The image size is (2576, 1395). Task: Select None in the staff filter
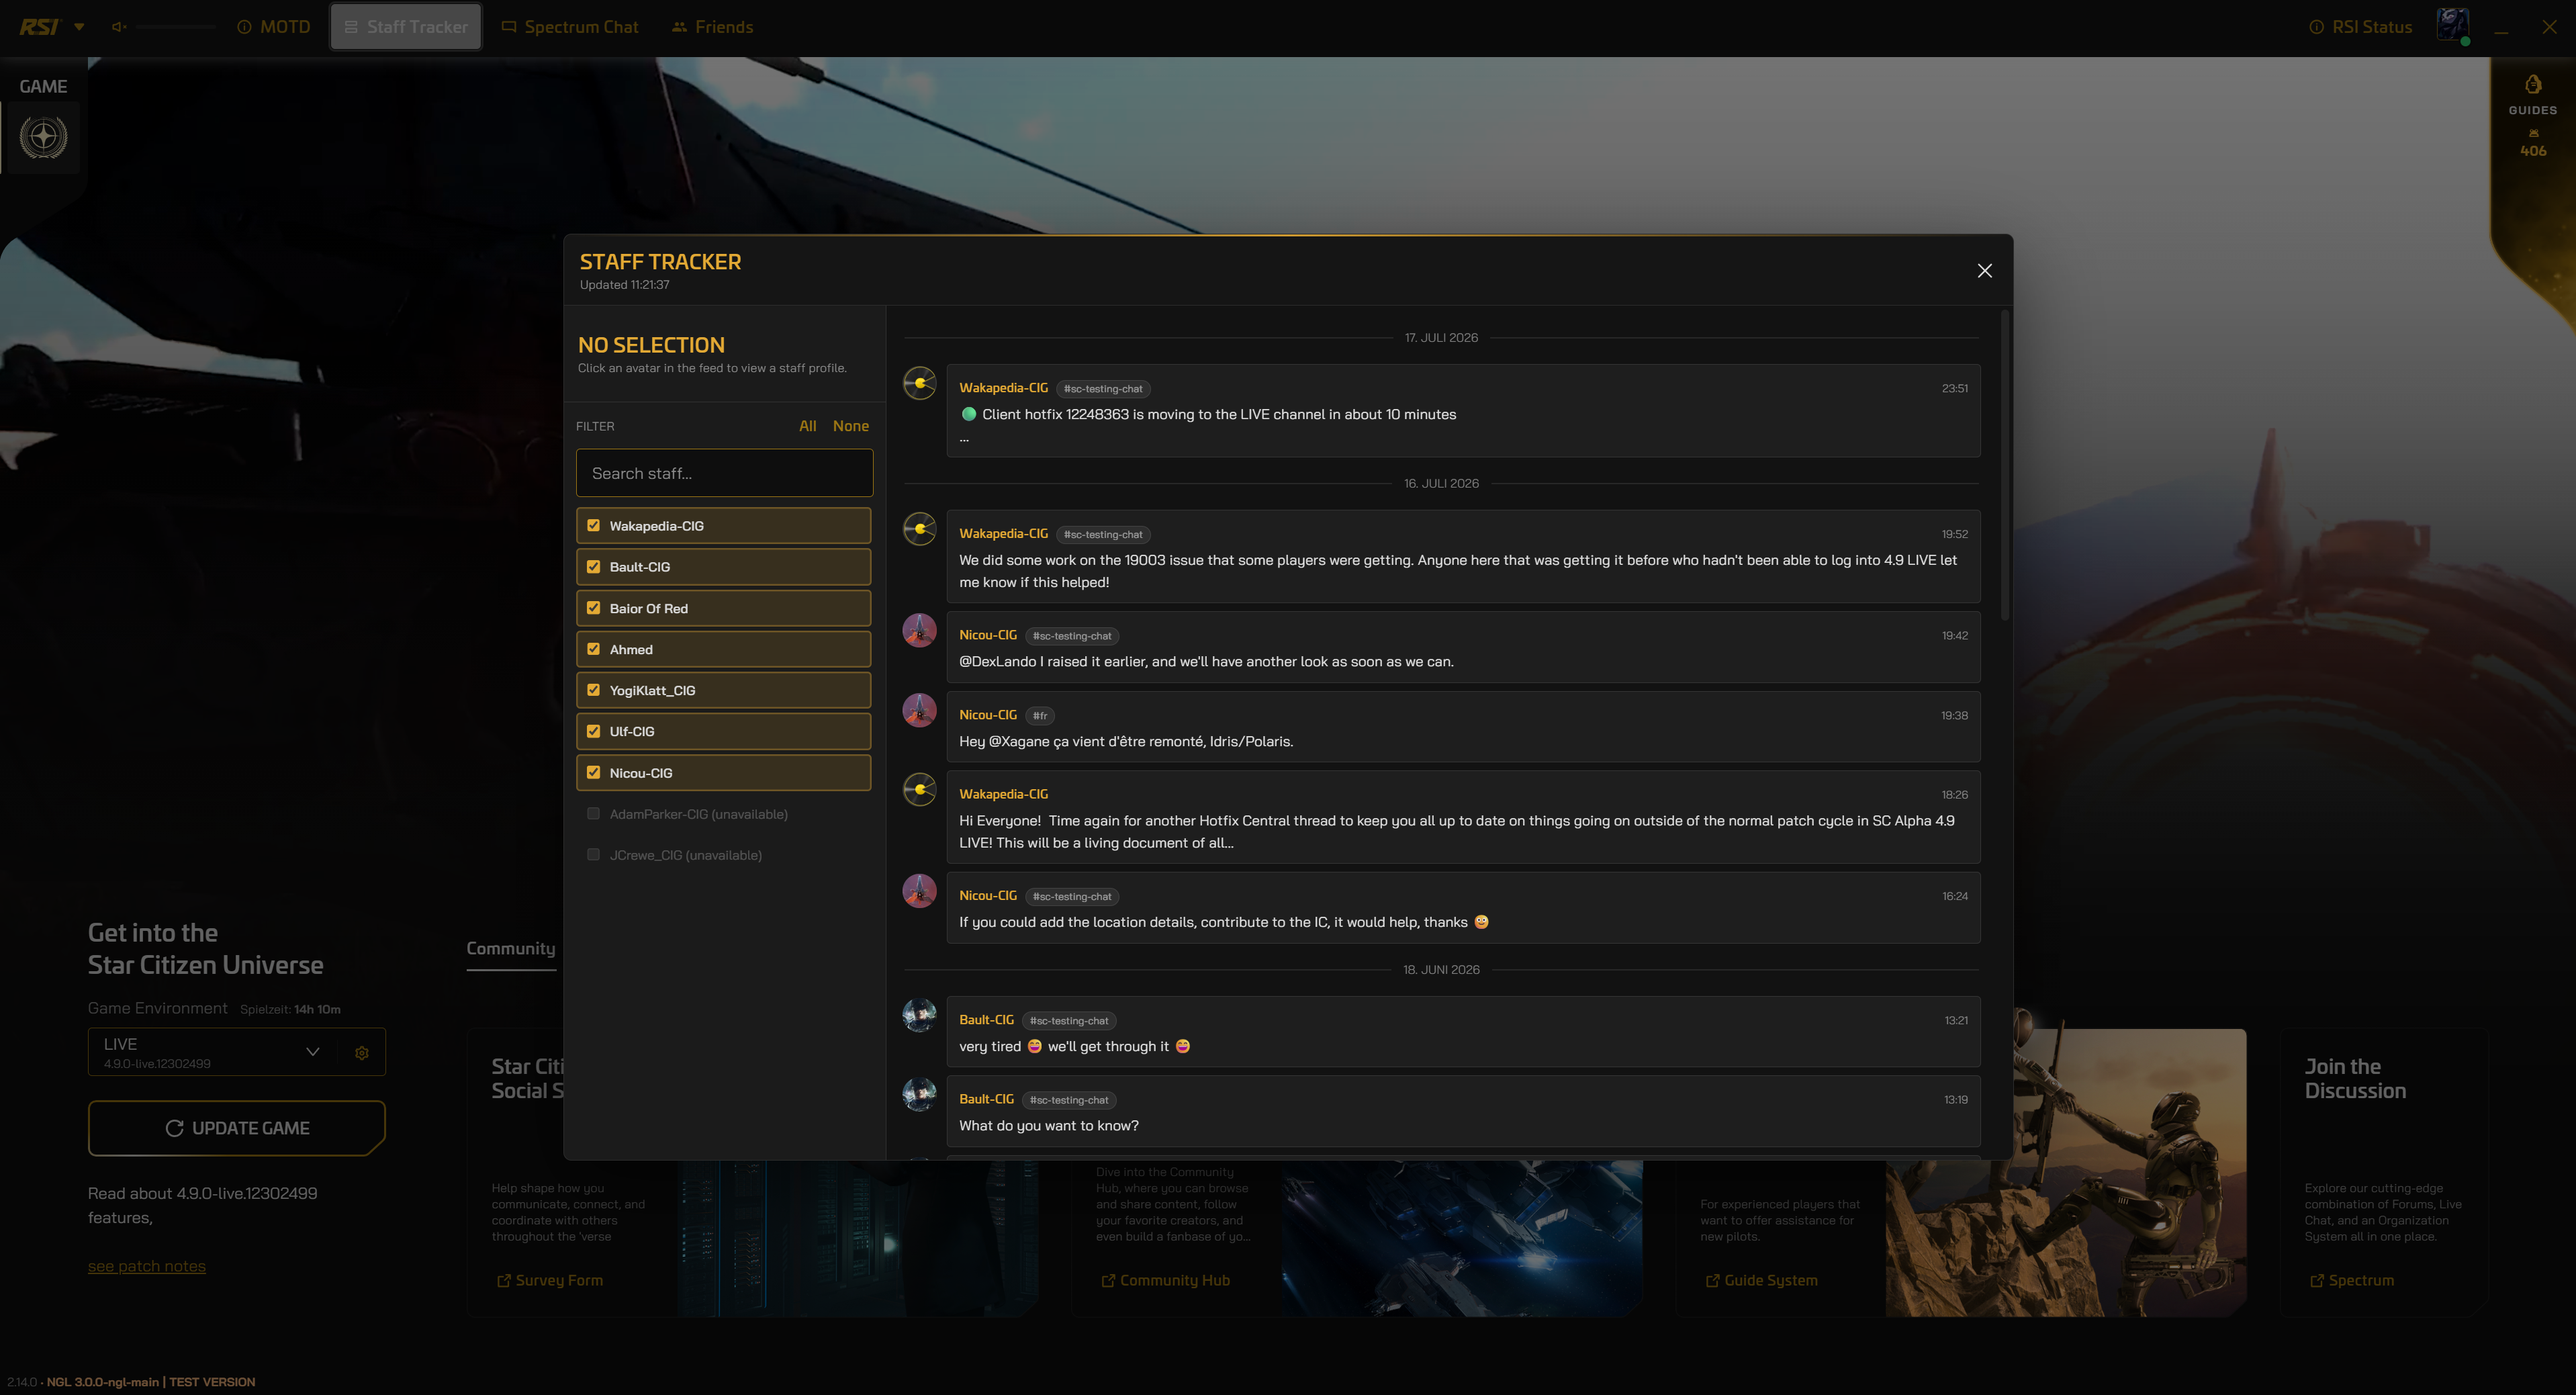pos(850,426)
